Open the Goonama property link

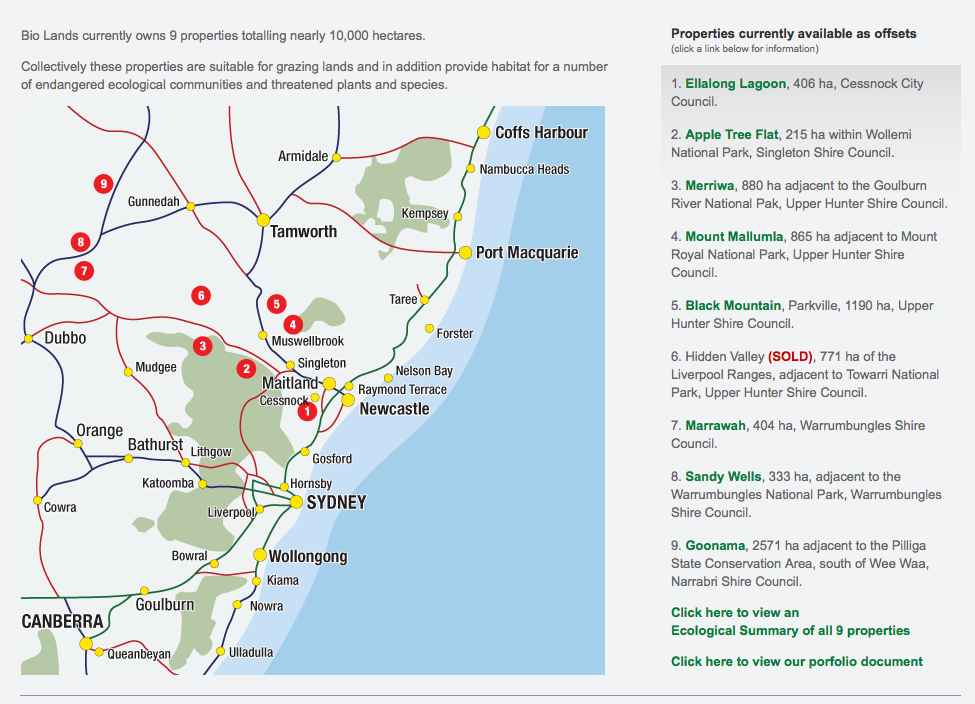coord(715,546)
